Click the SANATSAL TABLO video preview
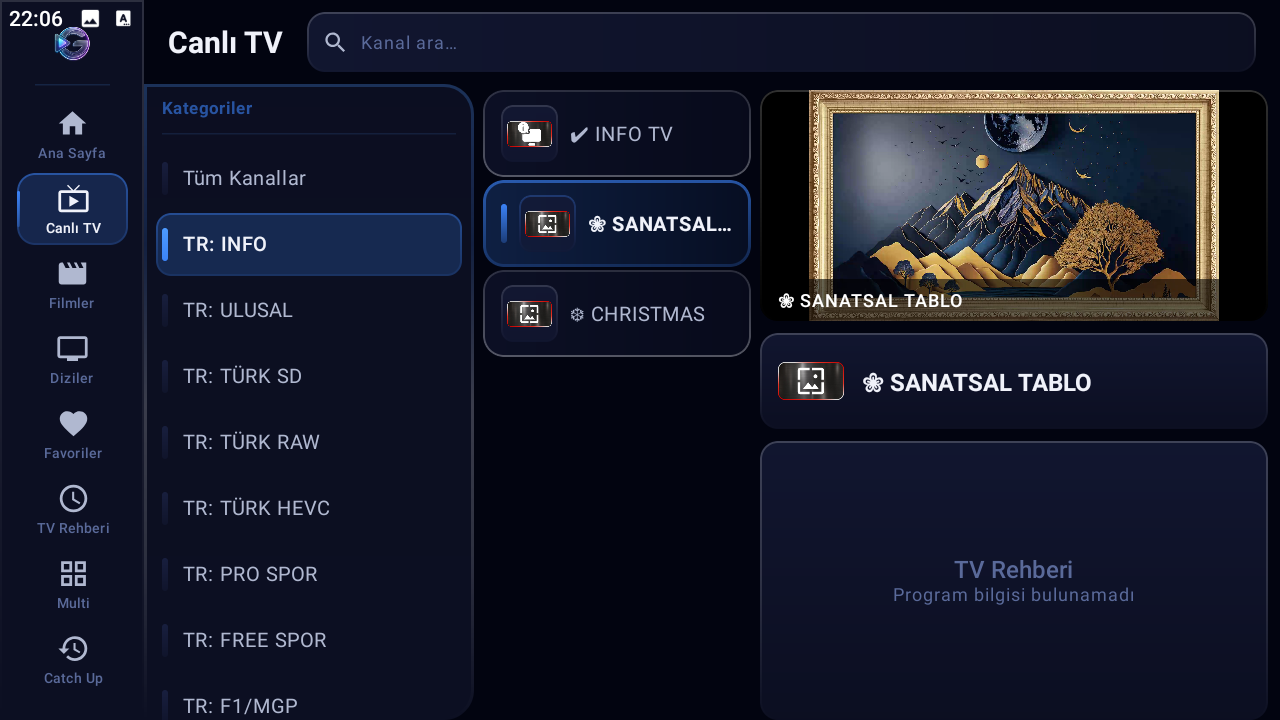The width and height of the screenshot is (1280, 720). (1014, 206)
